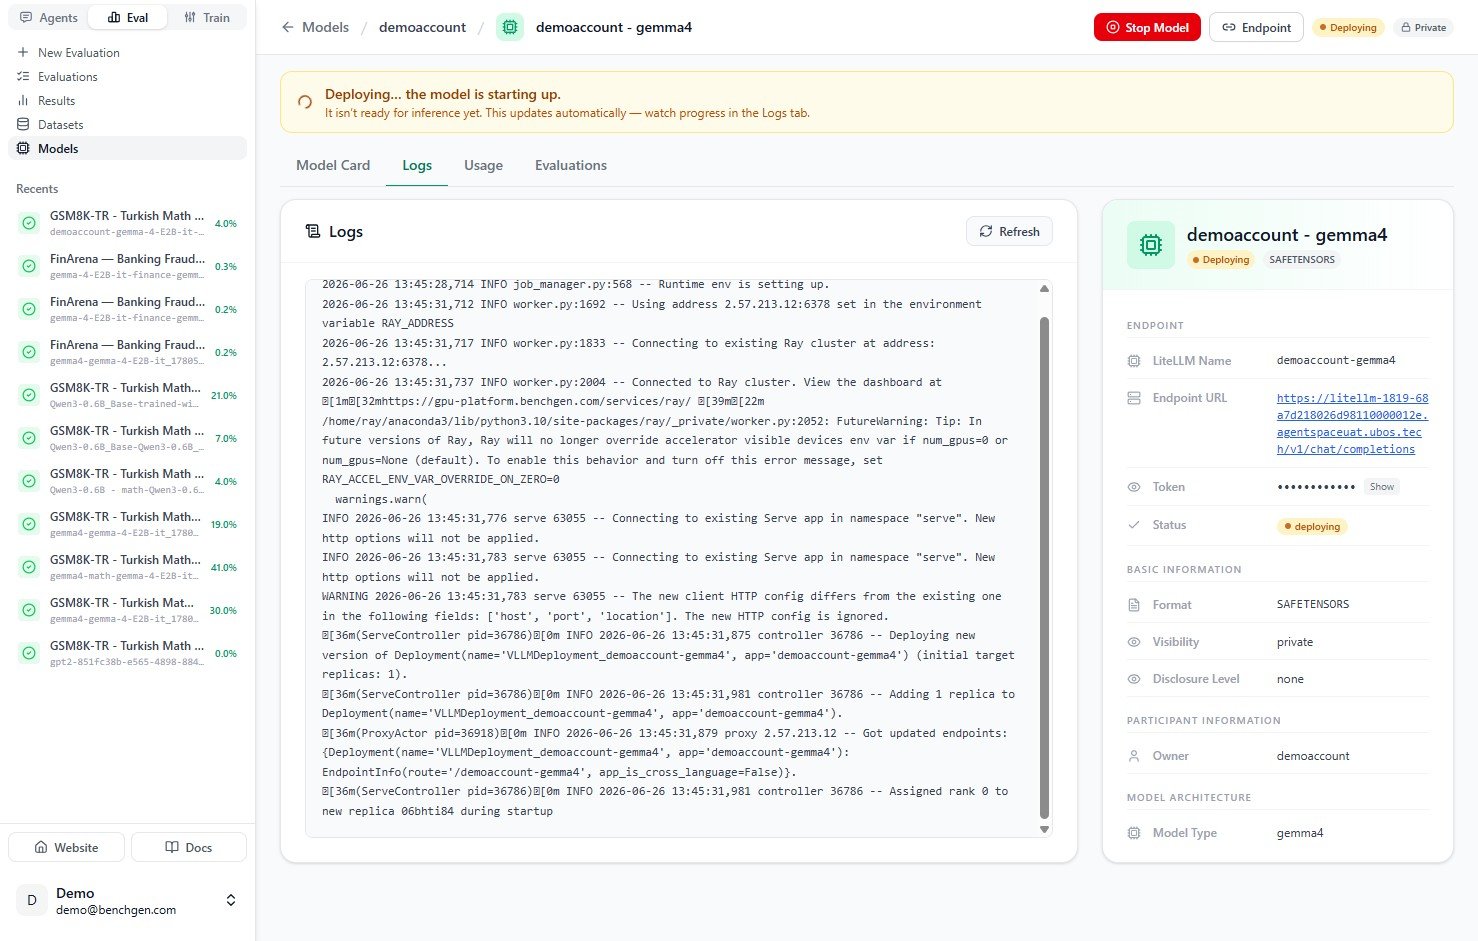Open recent GSM8K-TR gpt2 run scoring 0.0%
The width and height of the screenshot is (1478, 941).
pyautogui.click(x=127, y=653)
